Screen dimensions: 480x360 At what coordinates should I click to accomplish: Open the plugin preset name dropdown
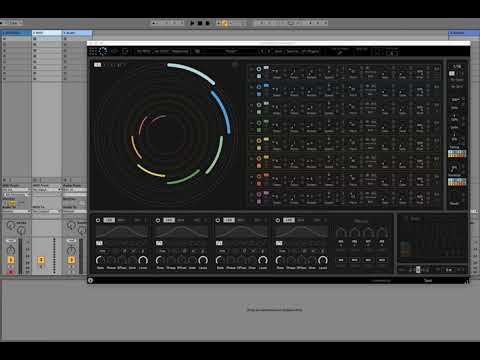coord(232,51)
